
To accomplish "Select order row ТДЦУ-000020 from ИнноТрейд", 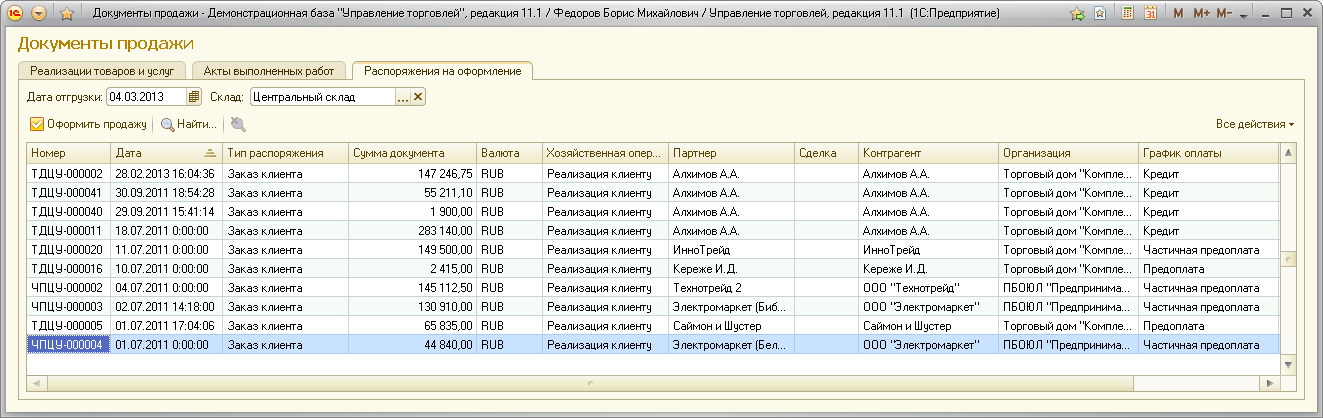I will pos(67,250).
